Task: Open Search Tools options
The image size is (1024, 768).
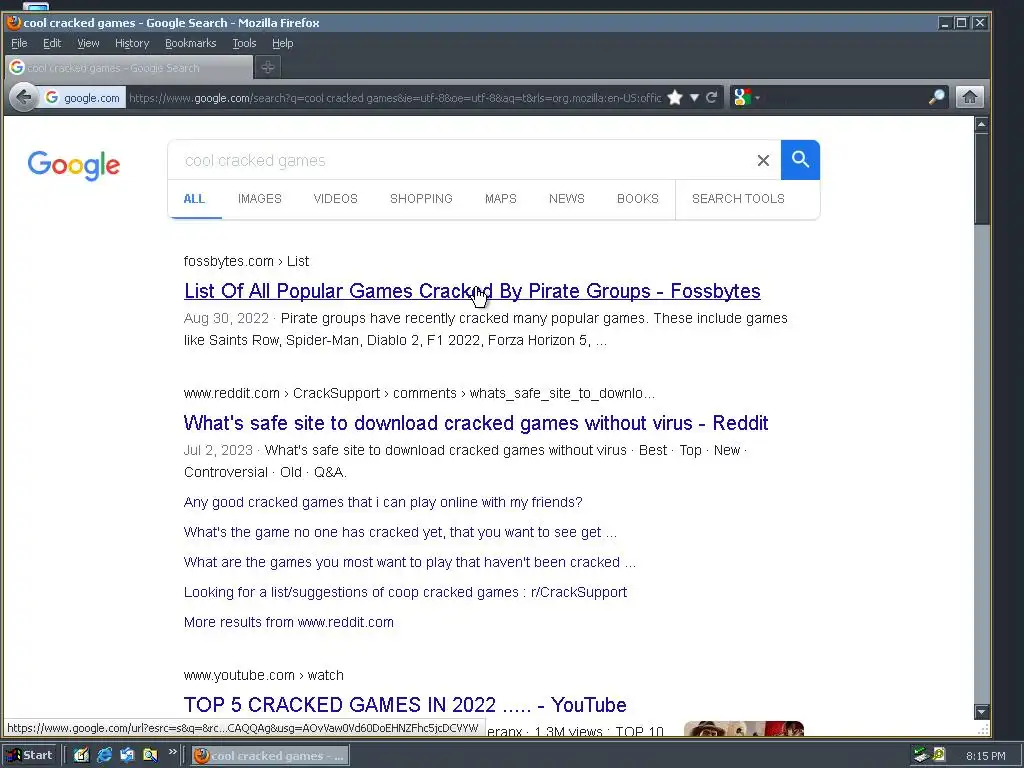Action: pos(738,199)
